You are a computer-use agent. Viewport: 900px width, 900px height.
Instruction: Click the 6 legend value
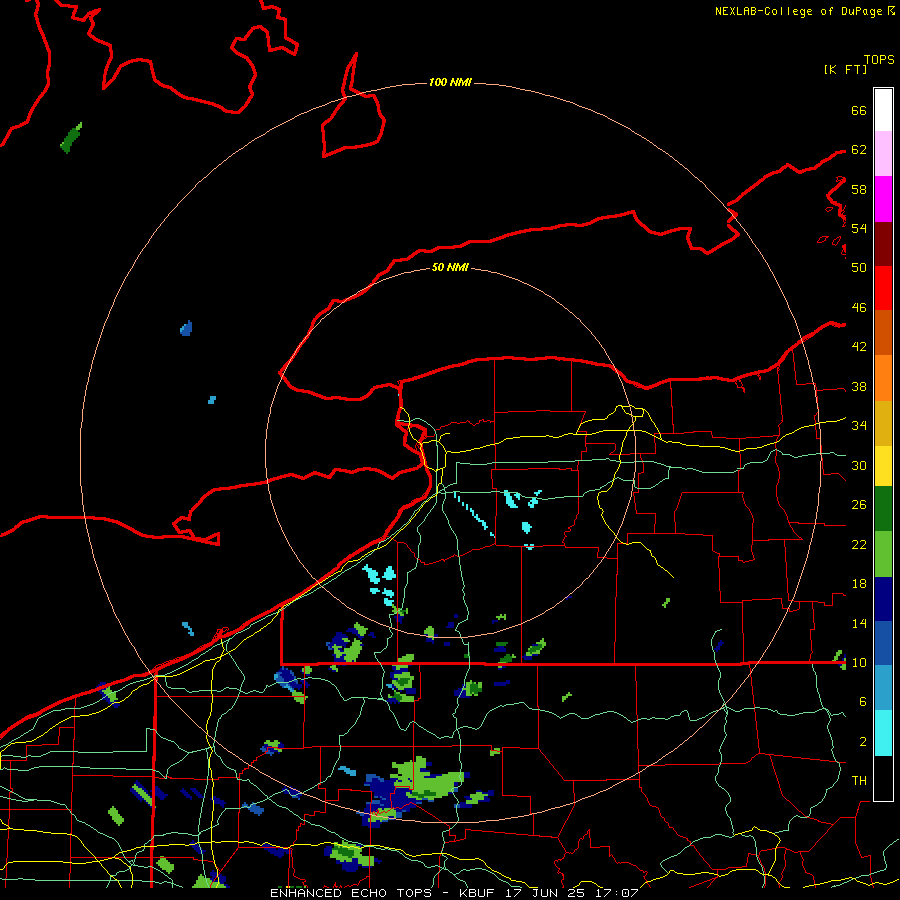tap(863, 701)
